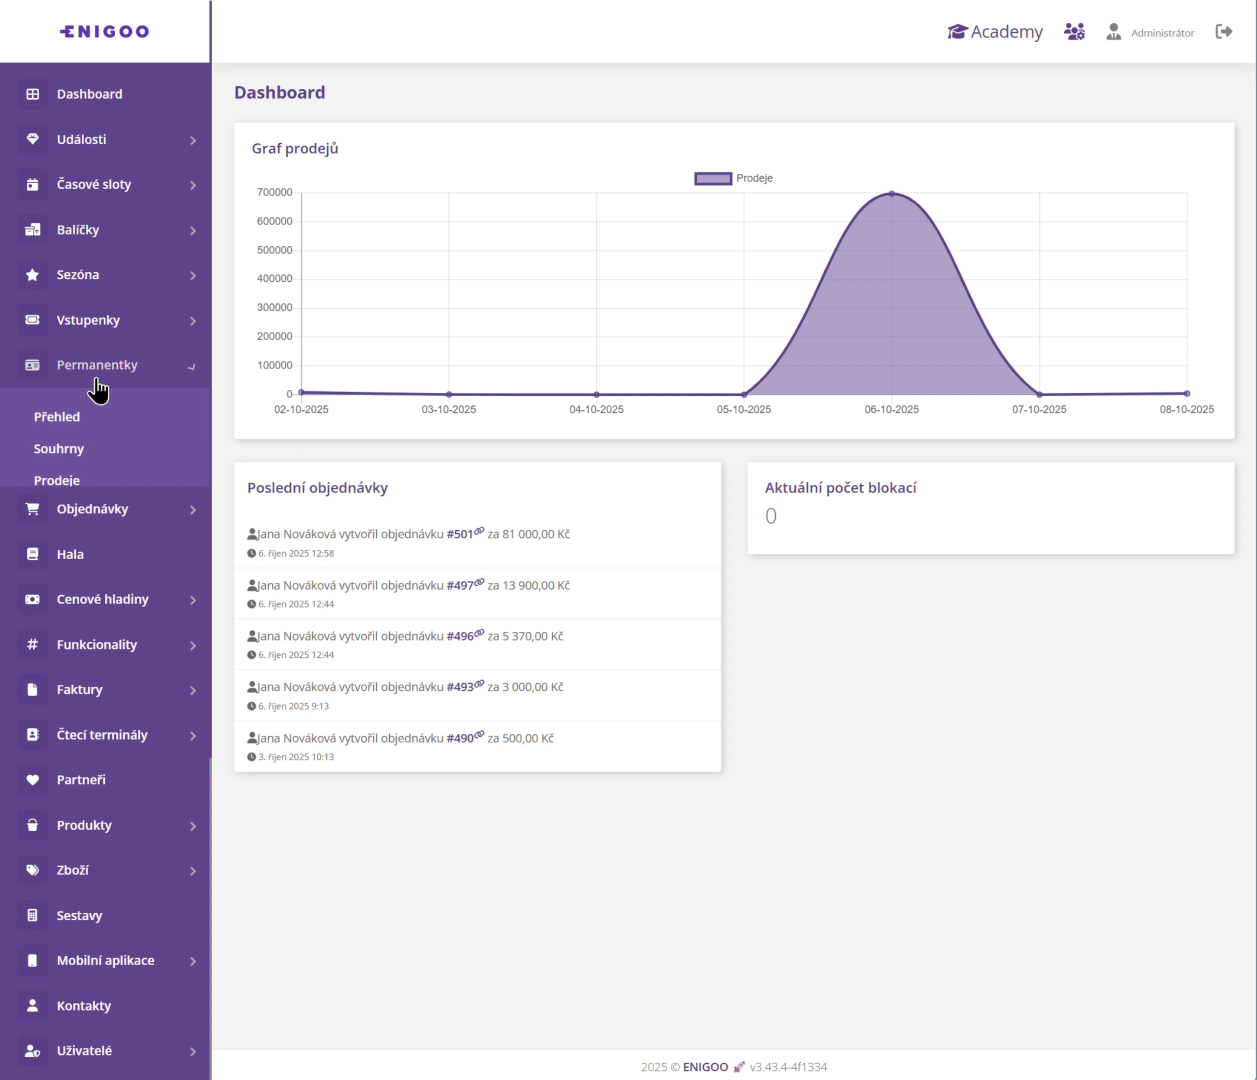Expand the Události submenu chevron
The height and width of the screenshot is (1080, 1257).
coord(193,140)
